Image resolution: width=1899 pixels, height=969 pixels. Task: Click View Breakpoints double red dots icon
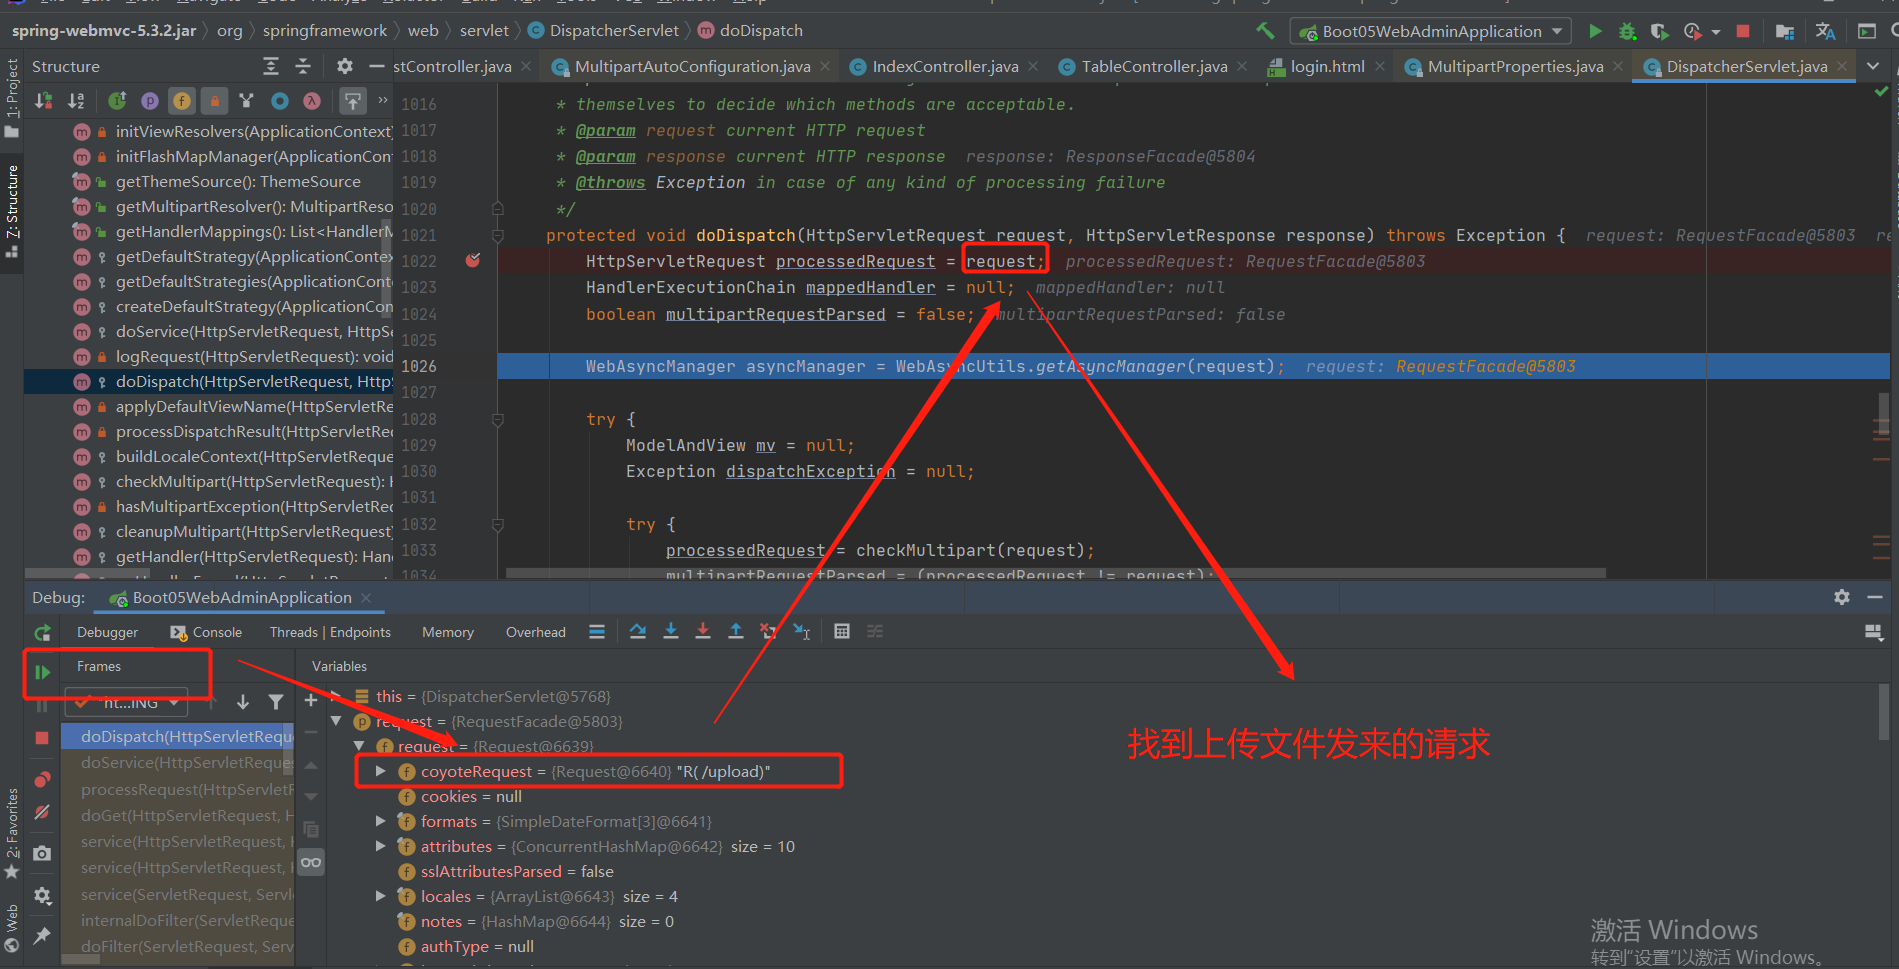click(x=42, y=779)
